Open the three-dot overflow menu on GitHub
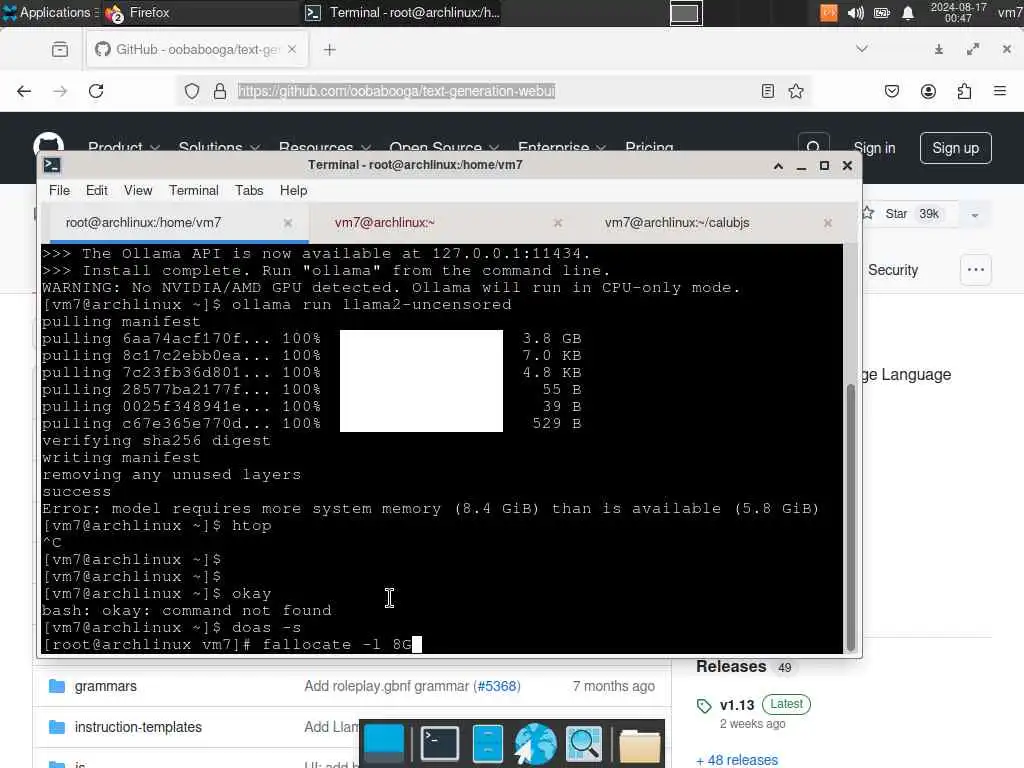Image resolution: width=1024 pixels, height=768 pixels. click(976, 270)
